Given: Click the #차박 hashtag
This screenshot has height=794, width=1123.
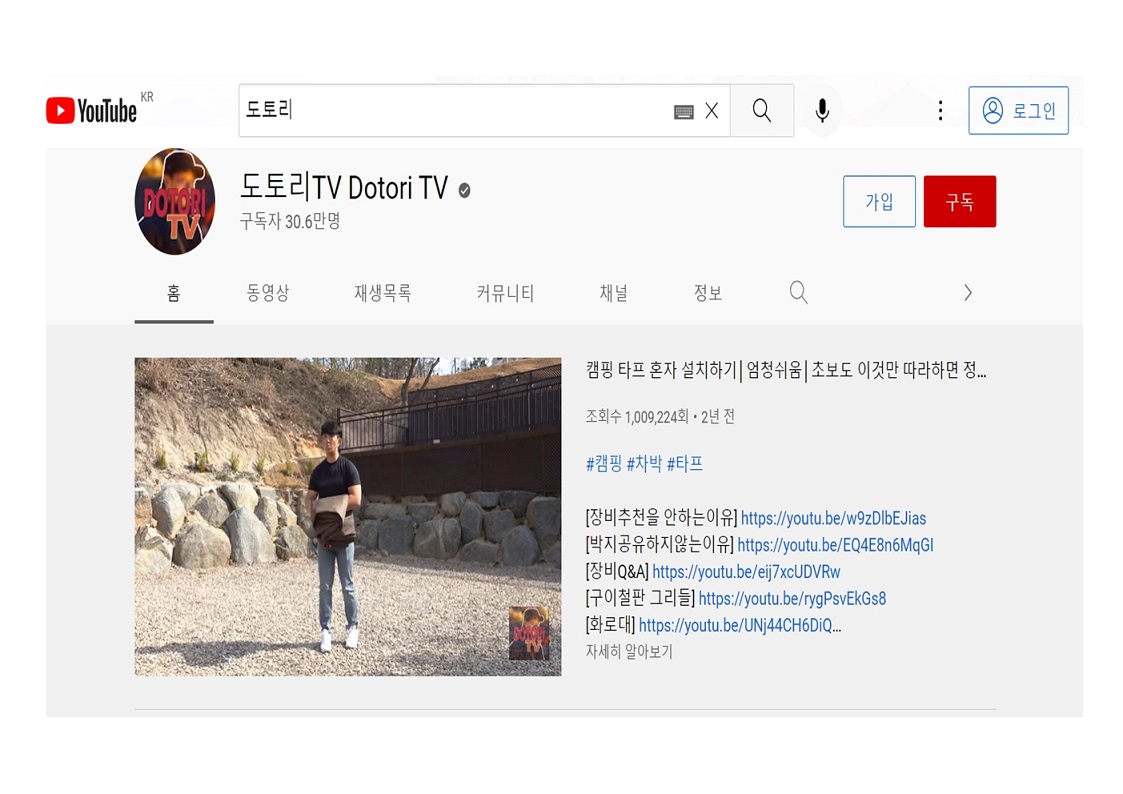Looking at the screenshot, I should coord(645,464).
